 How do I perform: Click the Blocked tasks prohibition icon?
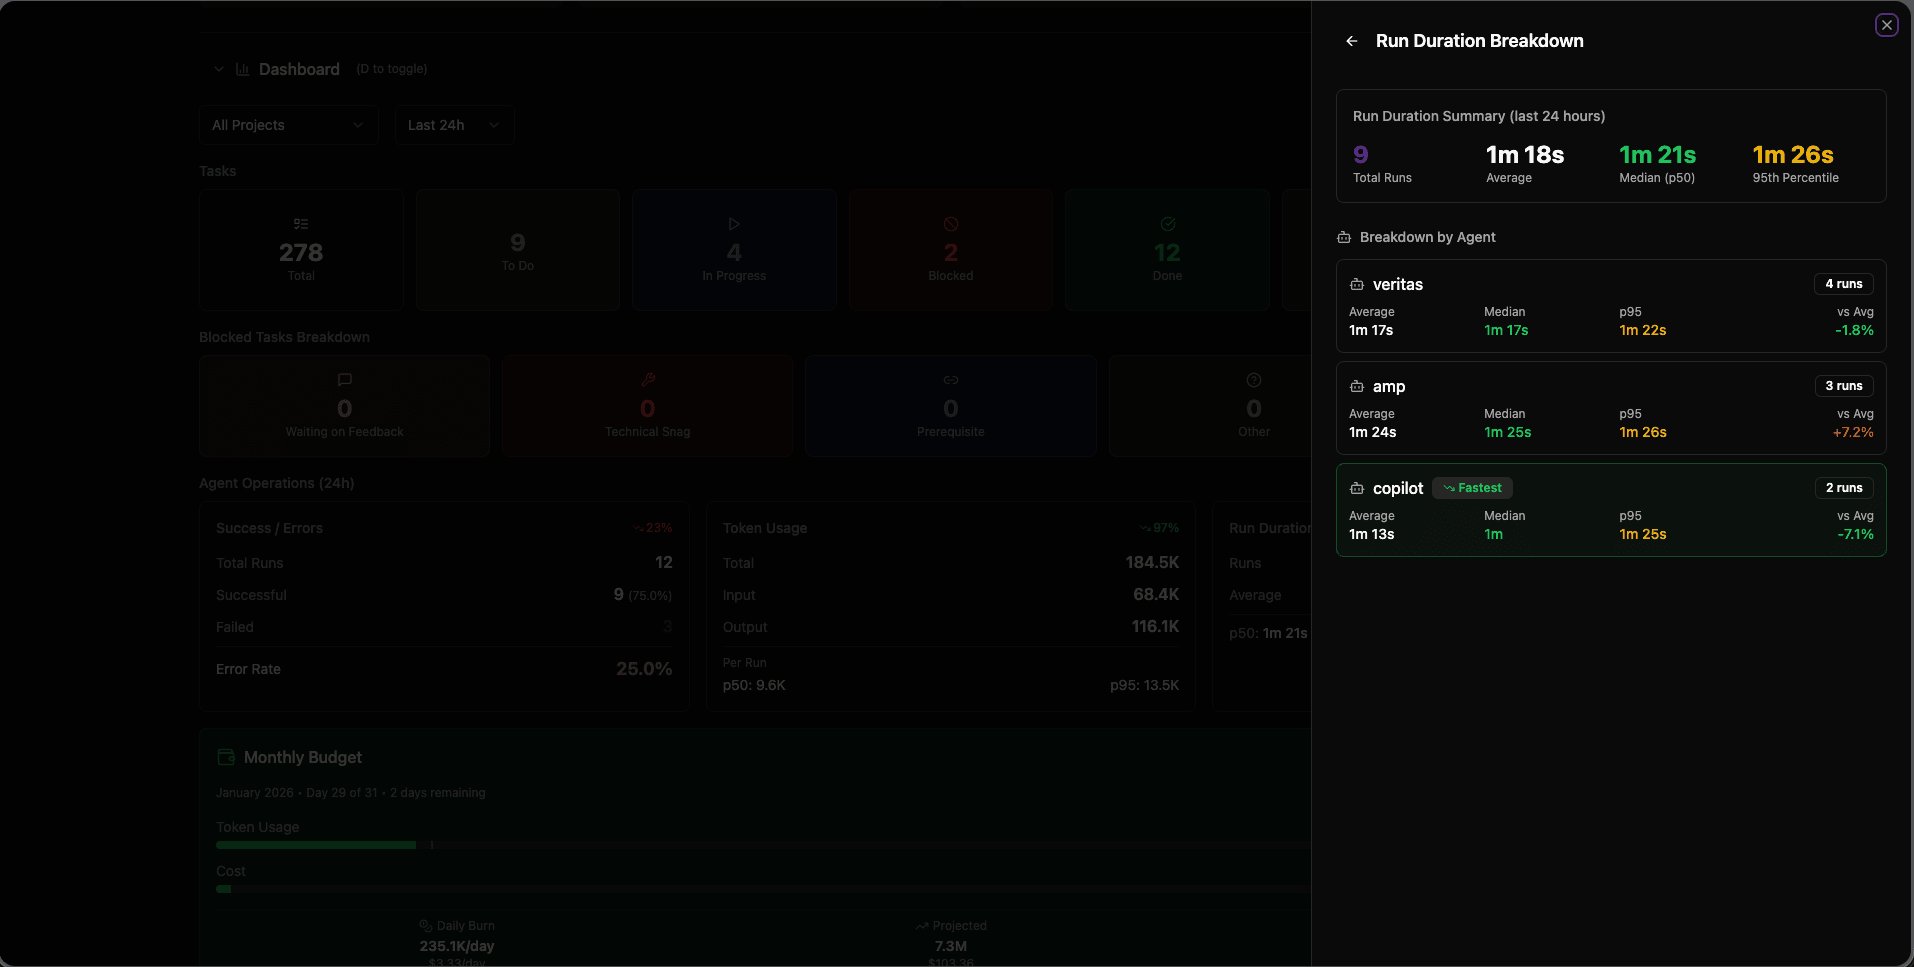pos(951,224)
